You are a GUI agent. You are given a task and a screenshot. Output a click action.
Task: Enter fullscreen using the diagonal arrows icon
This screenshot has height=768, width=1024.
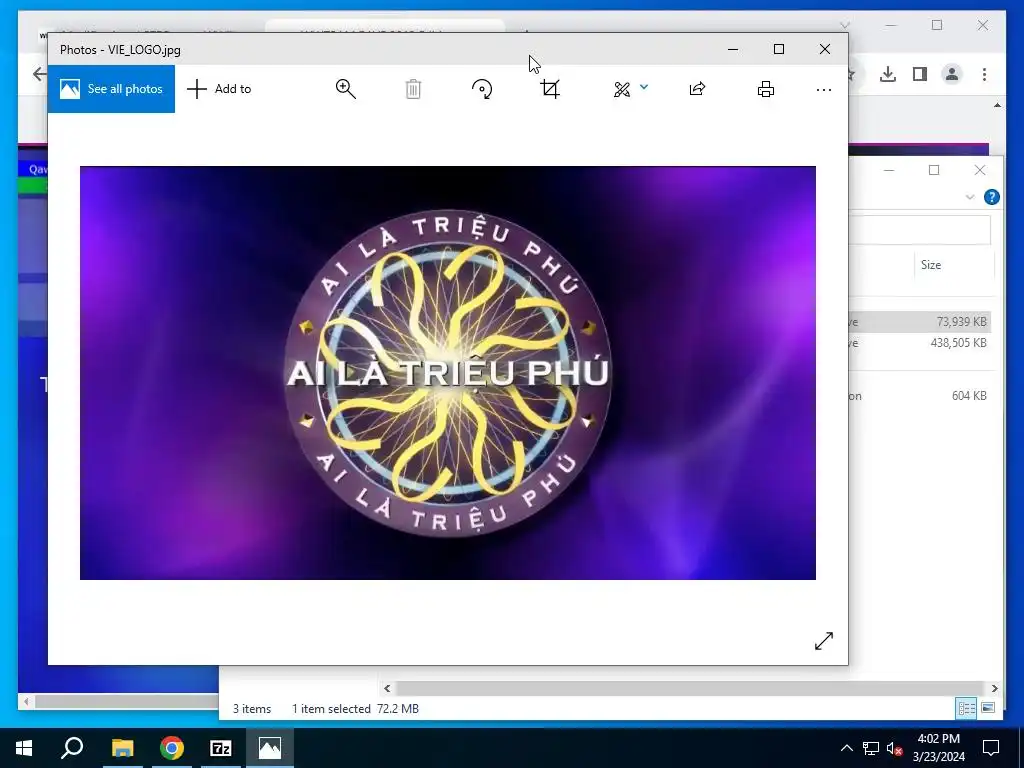point(824,641)
